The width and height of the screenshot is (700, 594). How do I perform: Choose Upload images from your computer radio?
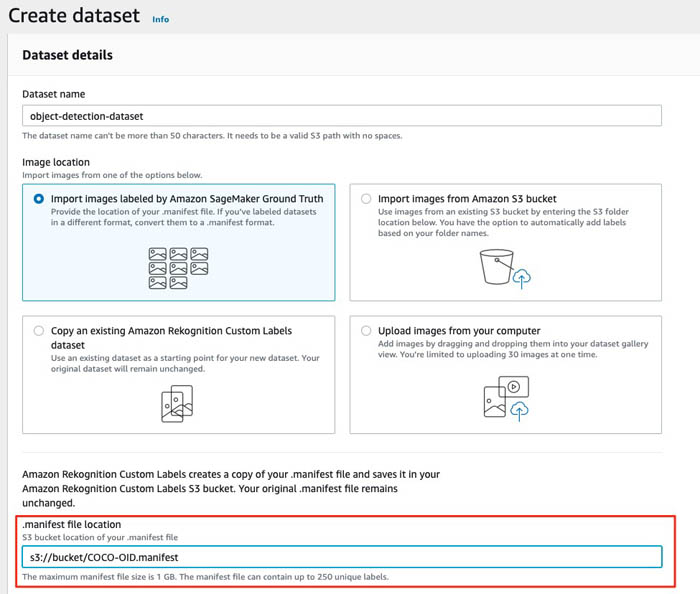pos(366,331)
